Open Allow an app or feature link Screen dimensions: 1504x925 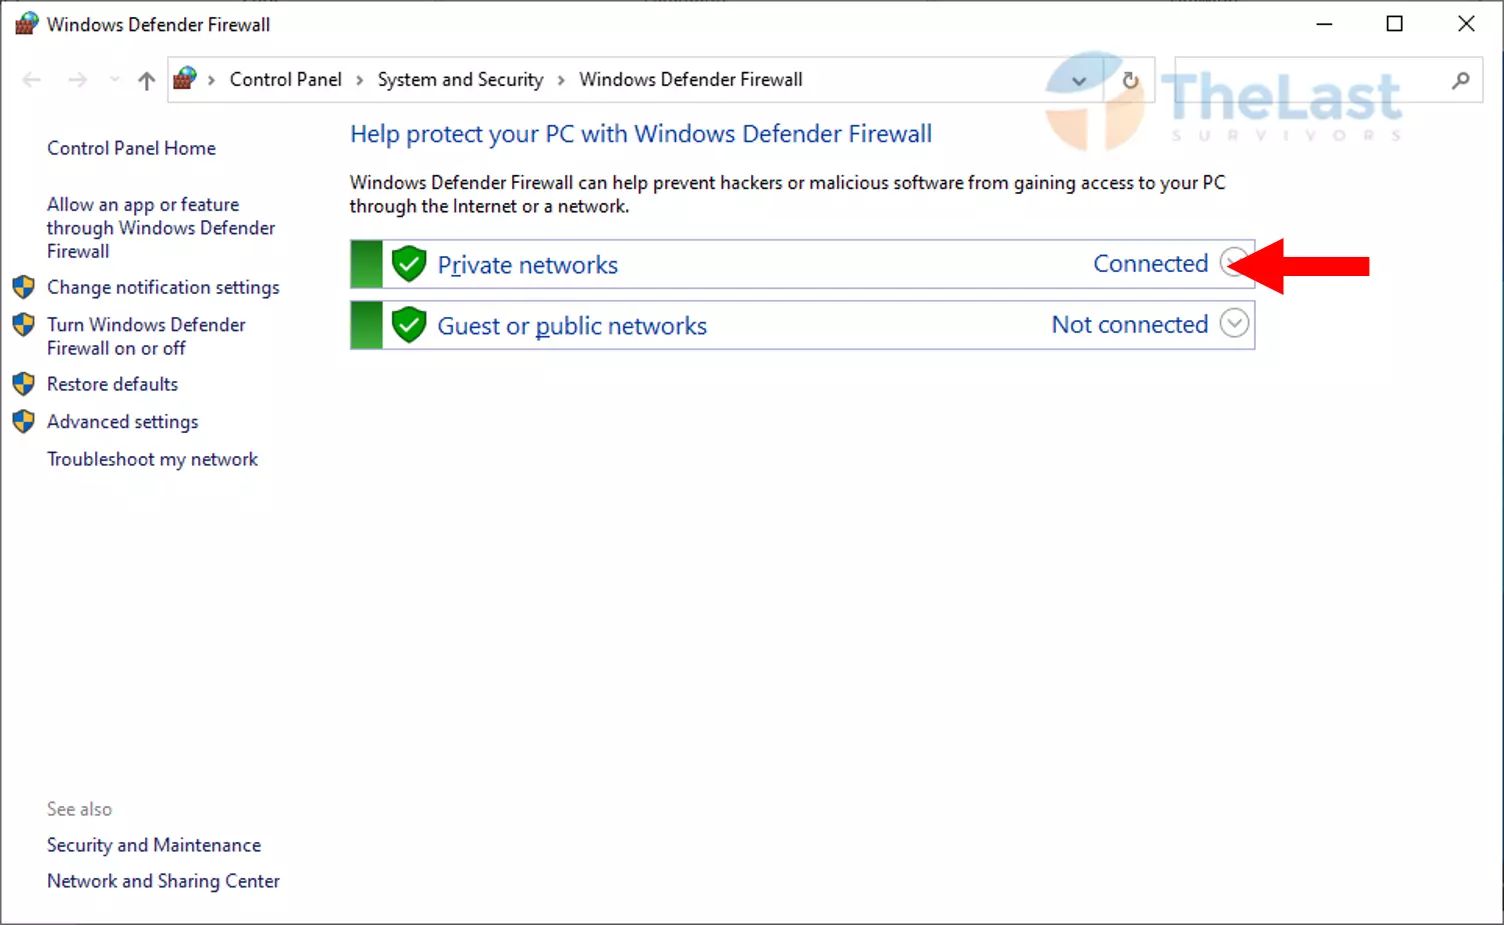(161, 228)
